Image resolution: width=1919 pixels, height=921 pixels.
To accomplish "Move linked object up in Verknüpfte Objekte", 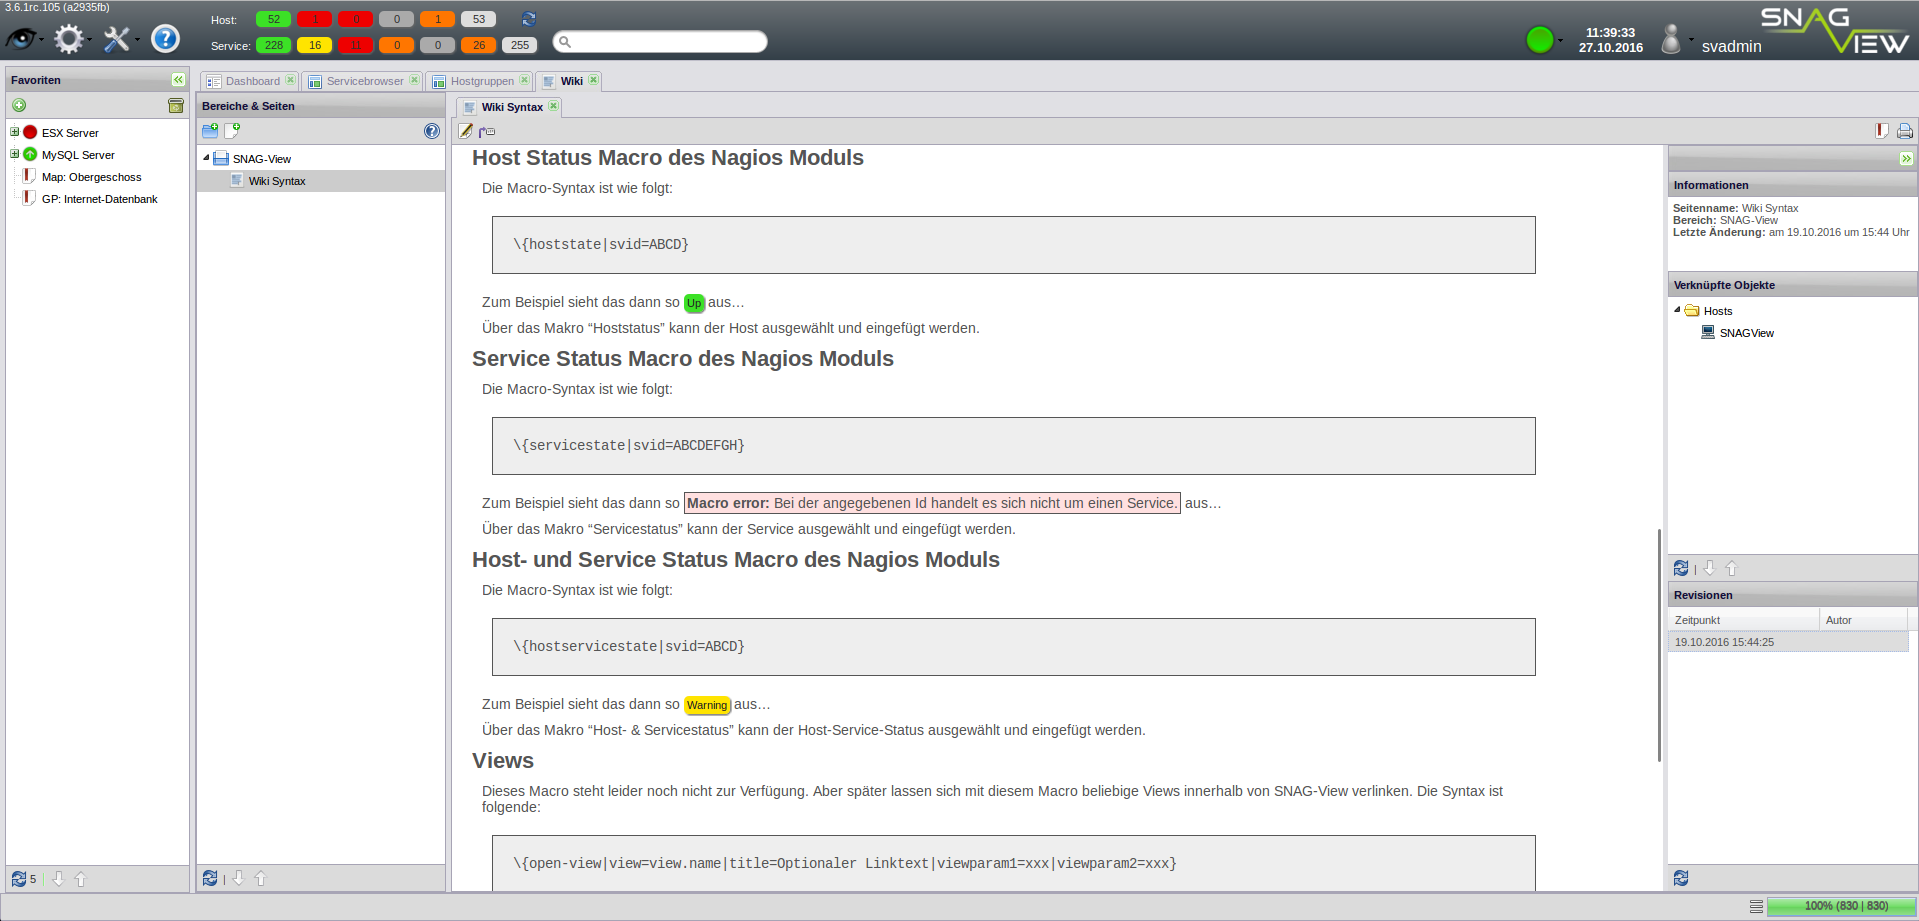I will click(1731, 568).
